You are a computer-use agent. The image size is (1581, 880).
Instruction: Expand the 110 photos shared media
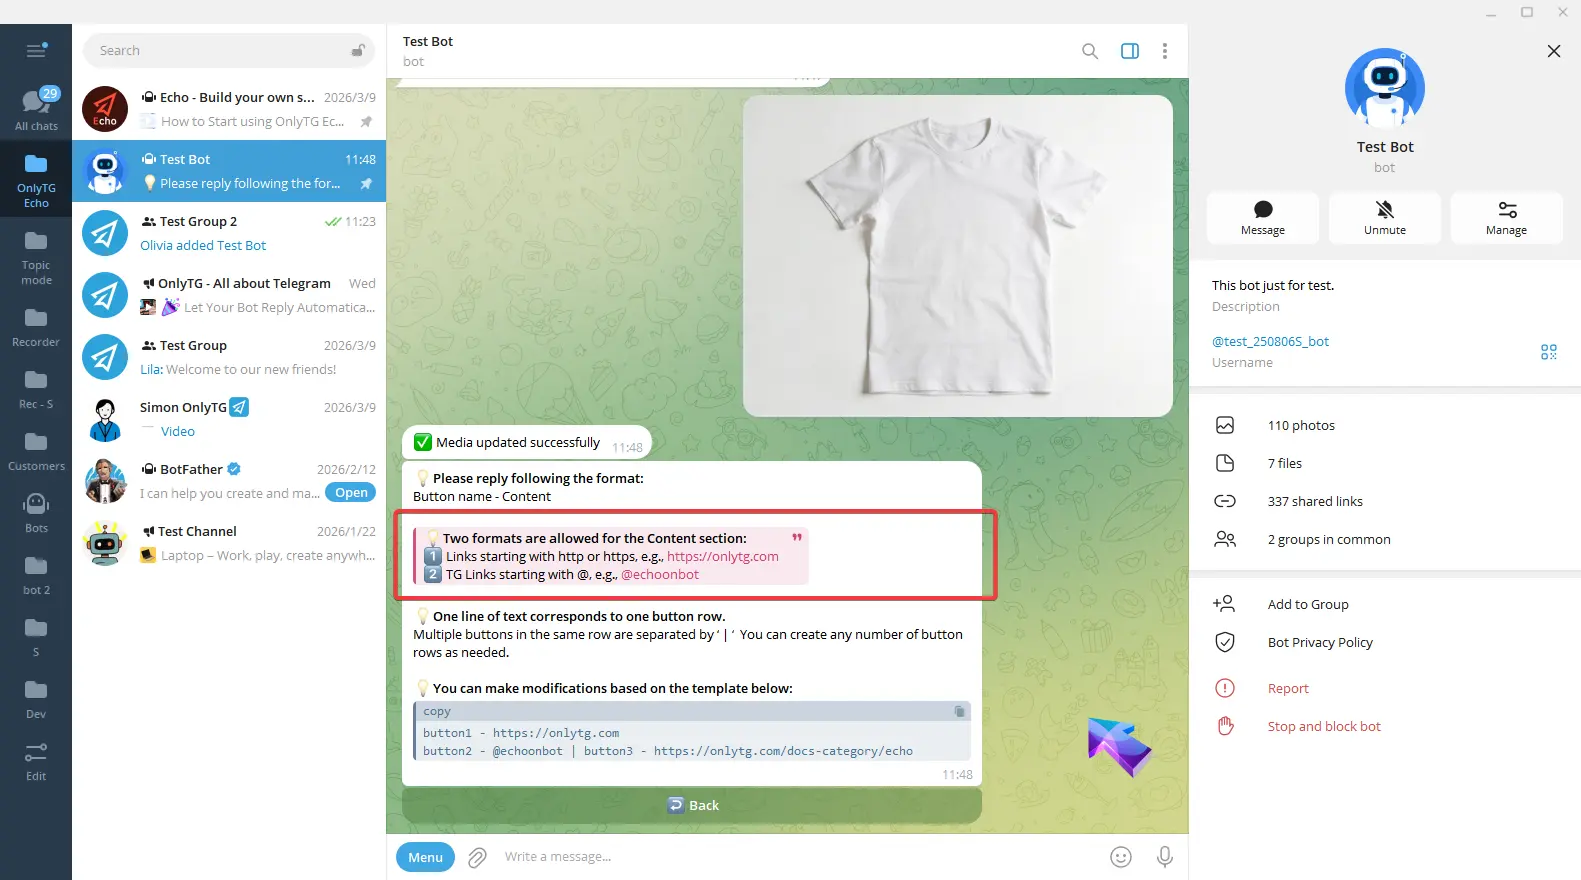tap(1301, 425)
